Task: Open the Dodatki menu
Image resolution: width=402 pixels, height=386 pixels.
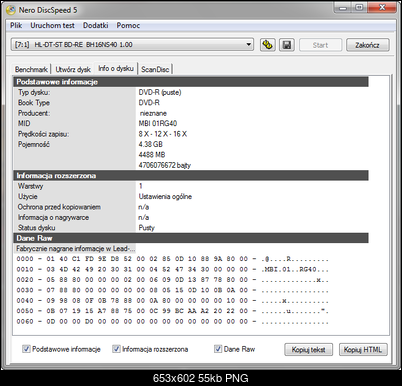Action: click(x=95, y=25)
